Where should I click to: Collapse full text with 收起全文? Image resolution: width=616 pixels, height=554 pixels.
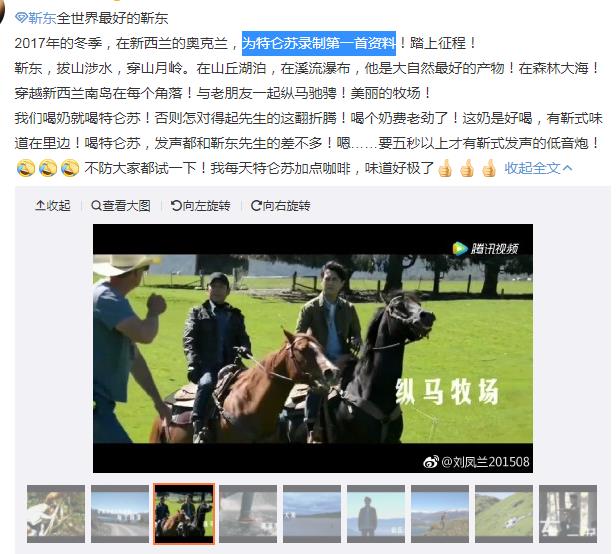tap(538, 168)
